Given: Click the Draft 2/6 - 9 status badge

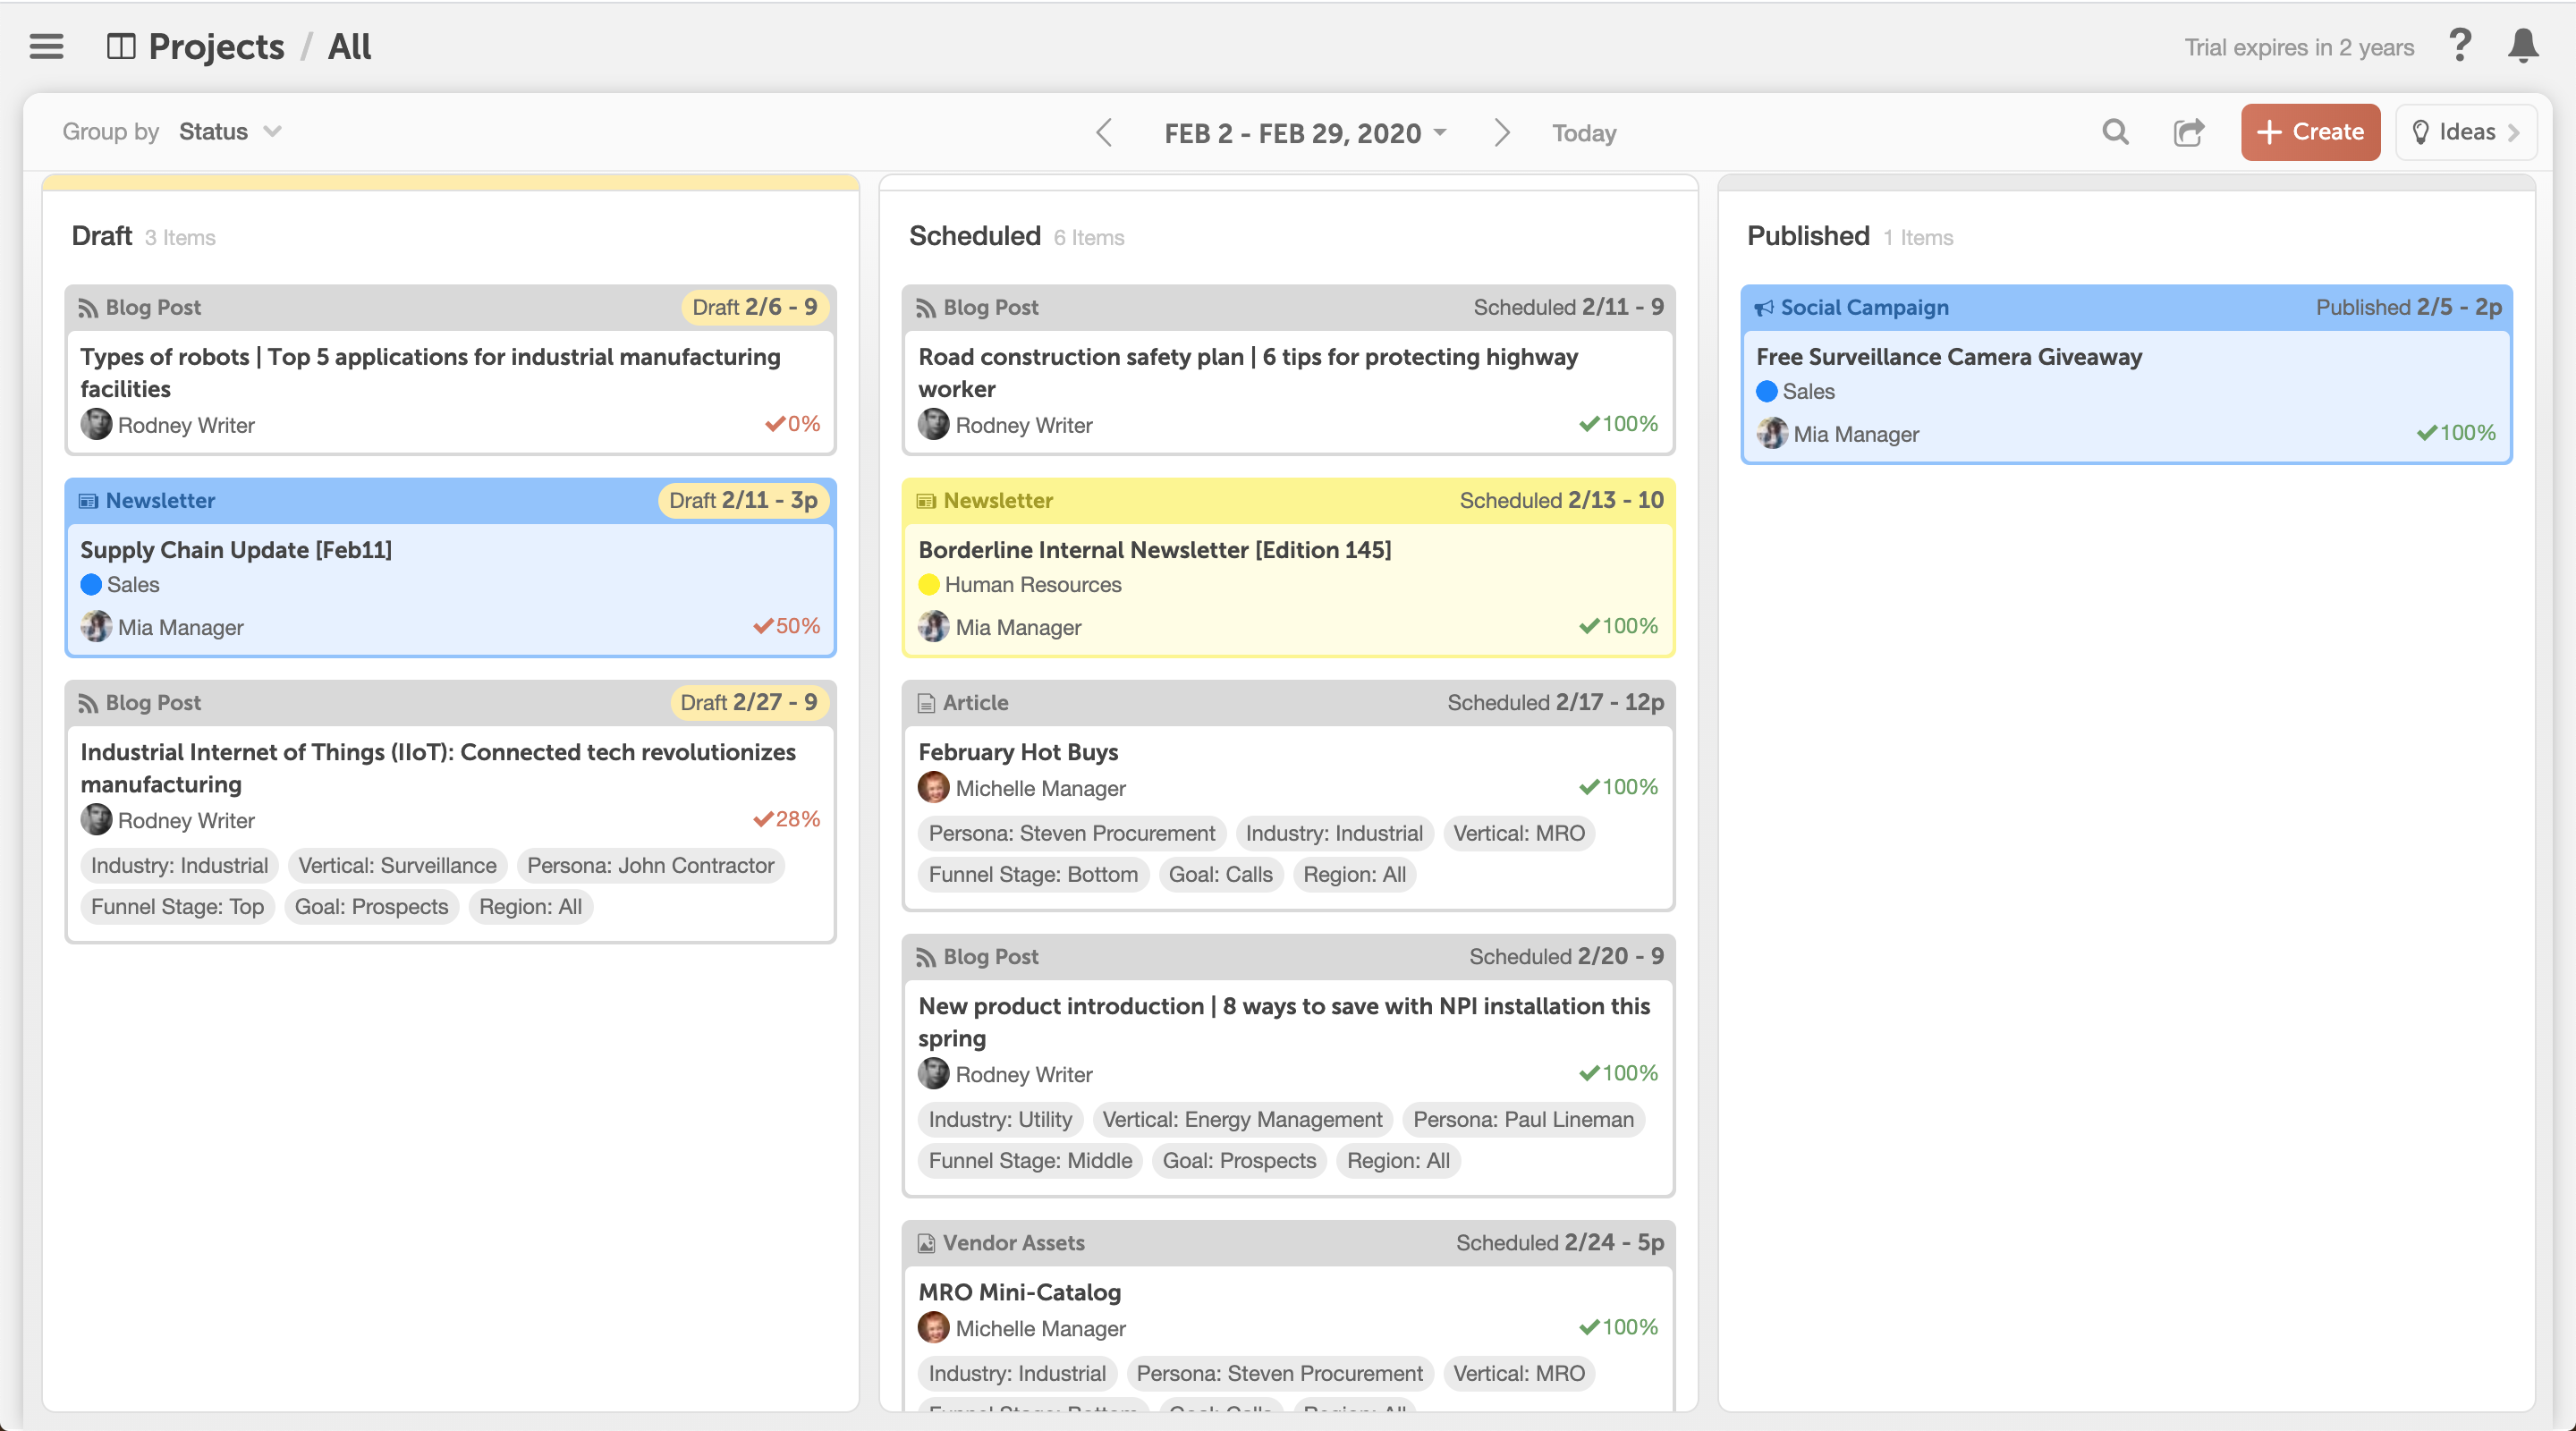Looking at the screenshot, I should click(755, 308).
